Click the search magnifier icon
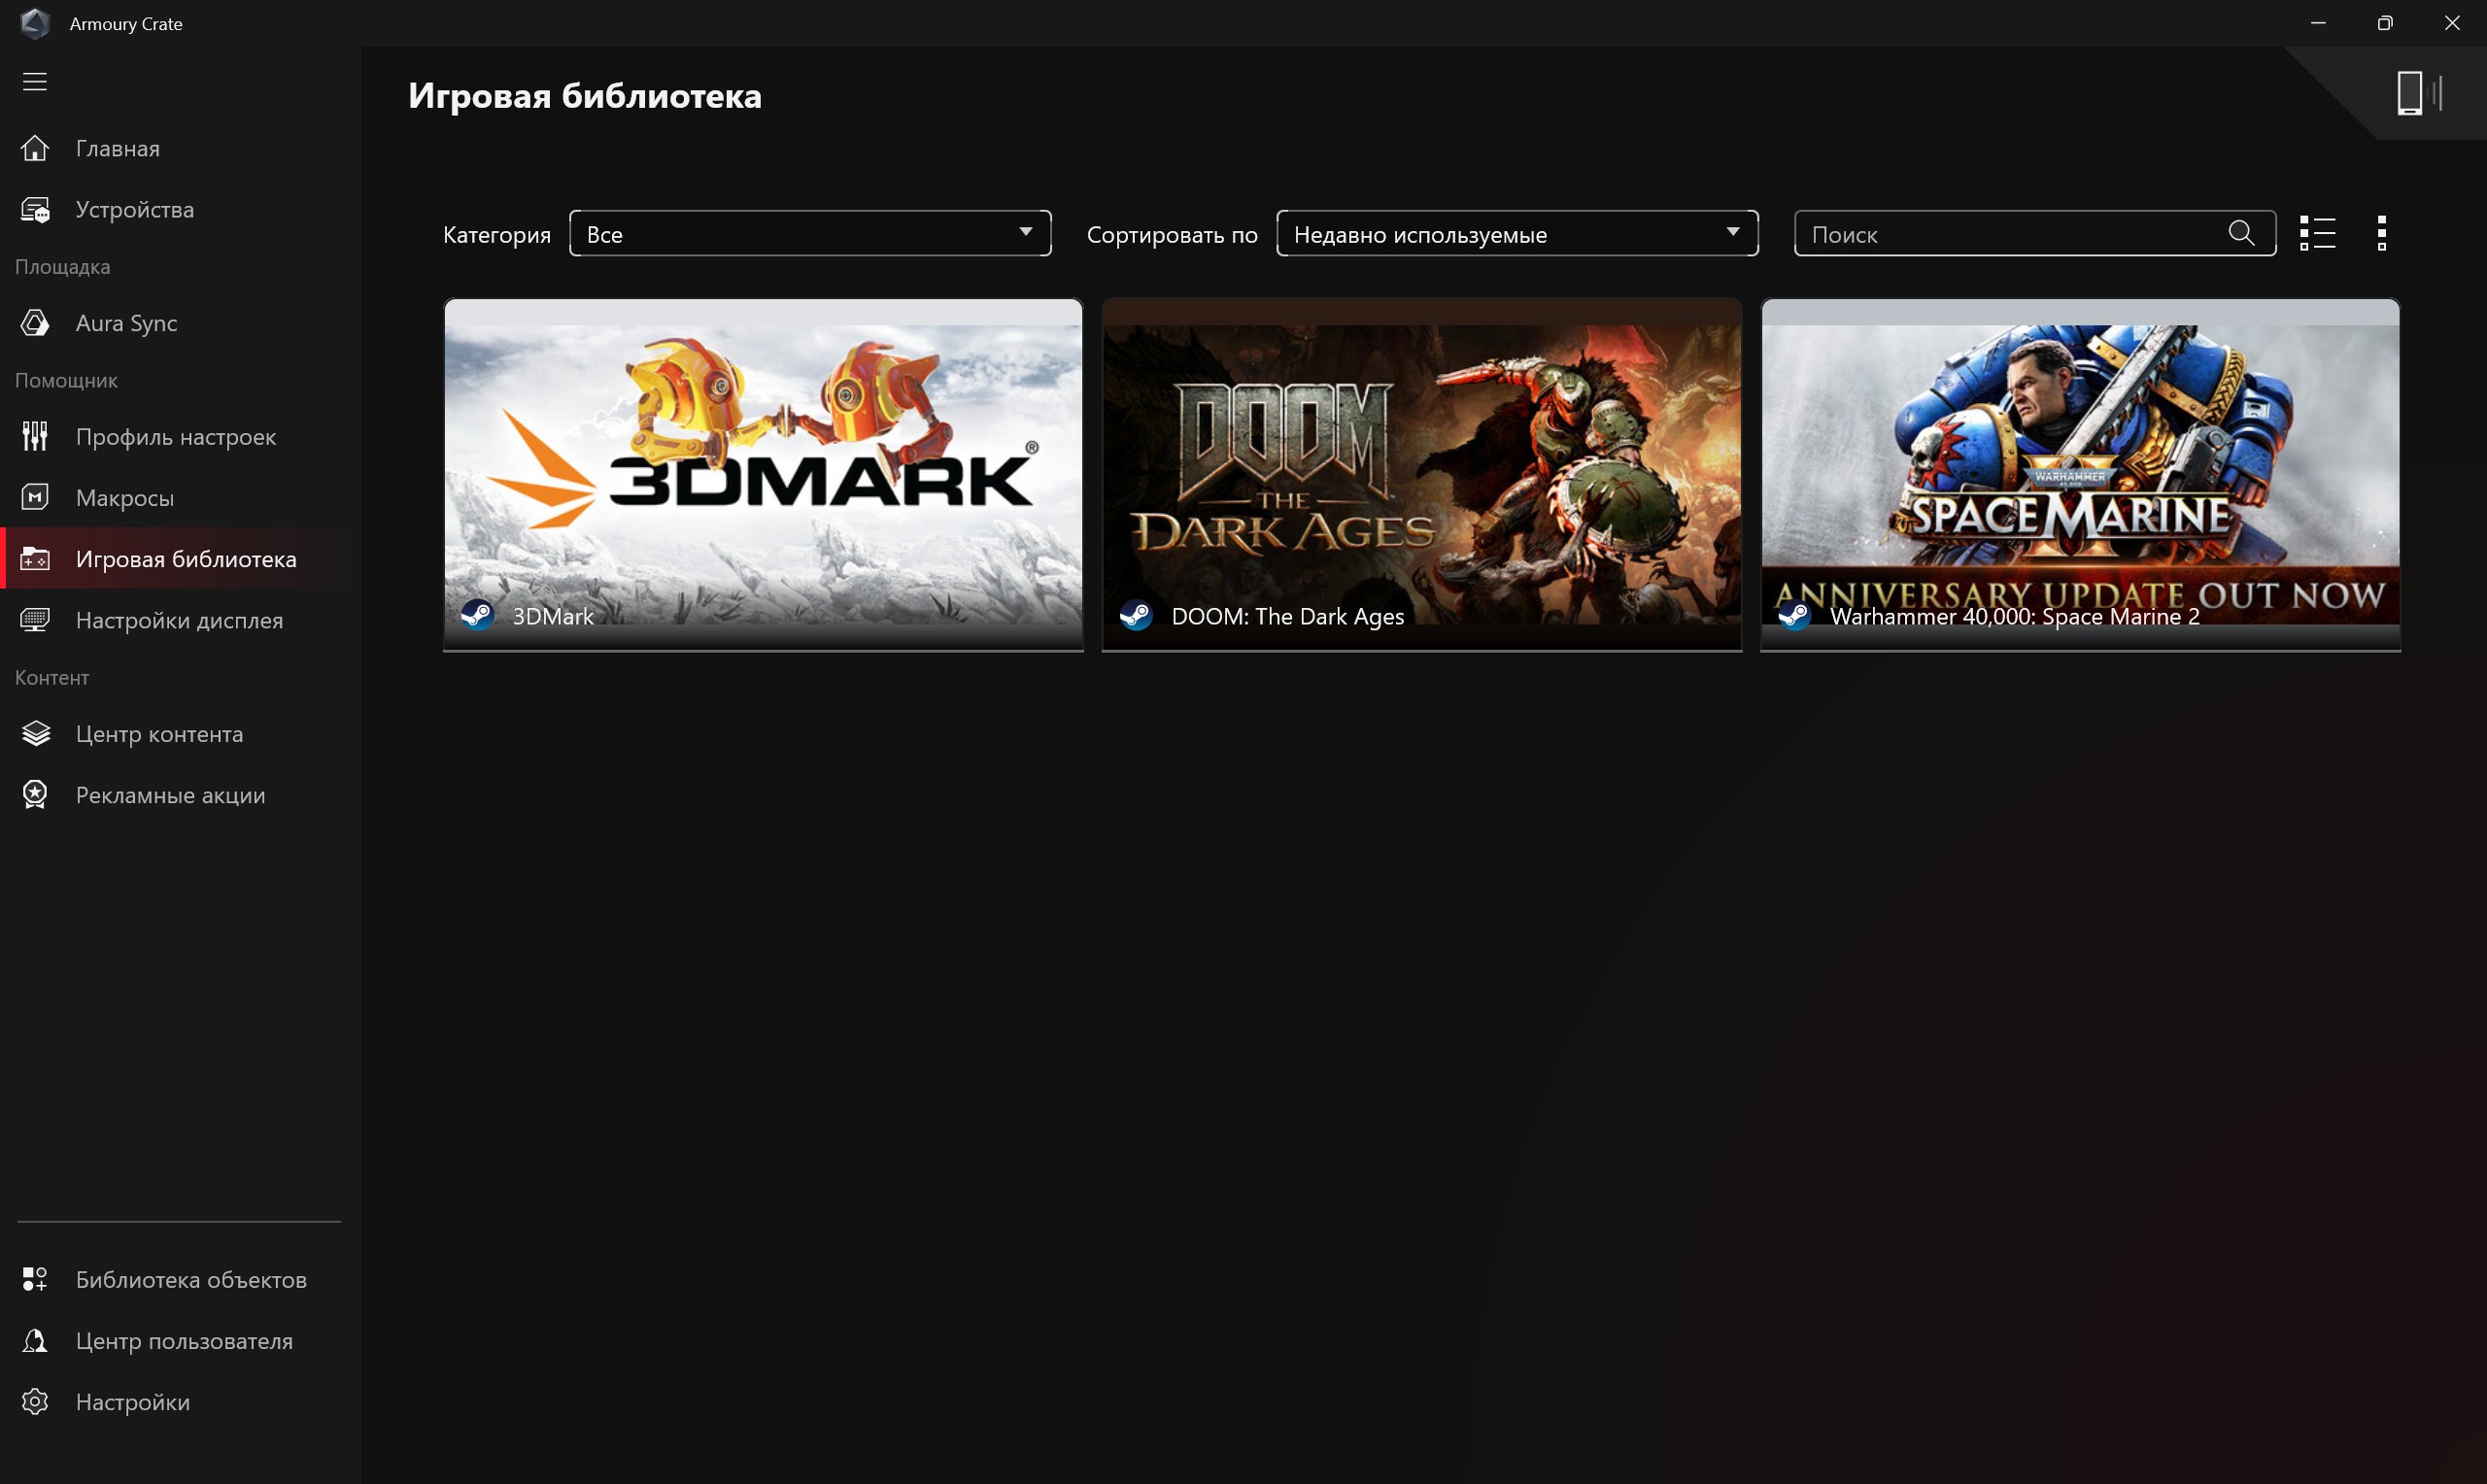The height and width of the screenshot is (1484, 2487). [2241, 233]
